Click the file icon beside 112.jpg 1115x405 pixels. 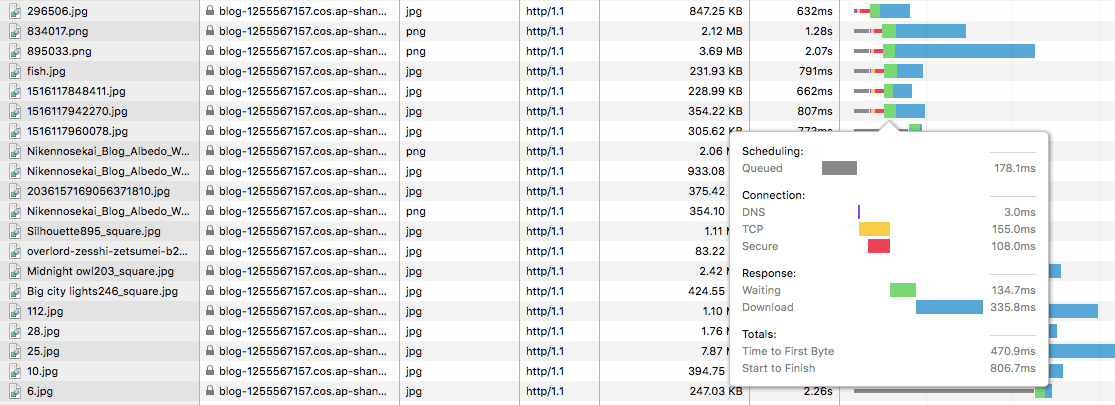(x=16, y=310)
